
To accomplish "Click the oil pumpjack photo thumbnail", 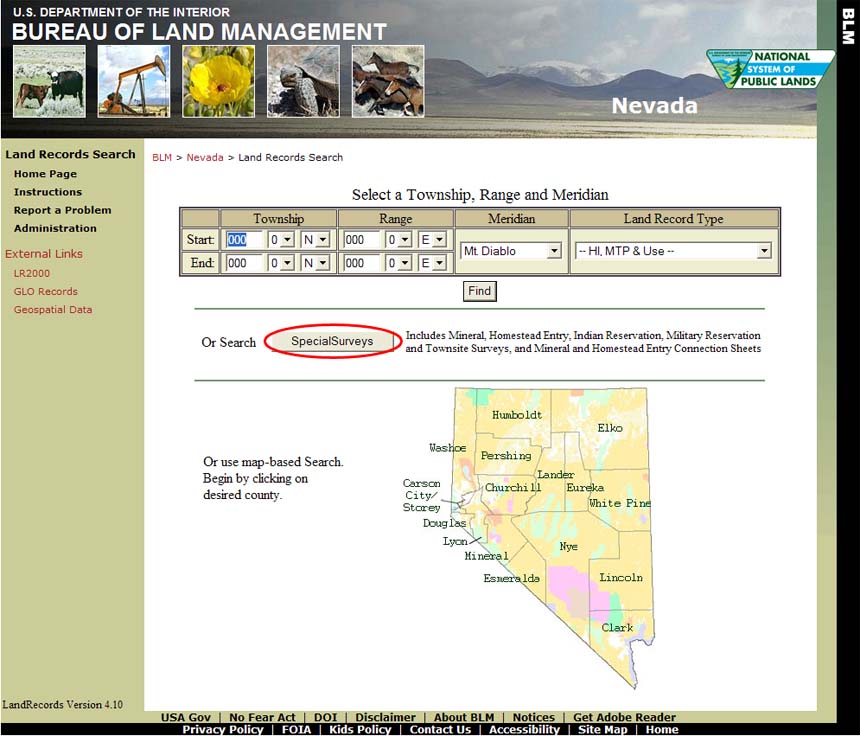I will pyautogui.click(x=134, y=81).
